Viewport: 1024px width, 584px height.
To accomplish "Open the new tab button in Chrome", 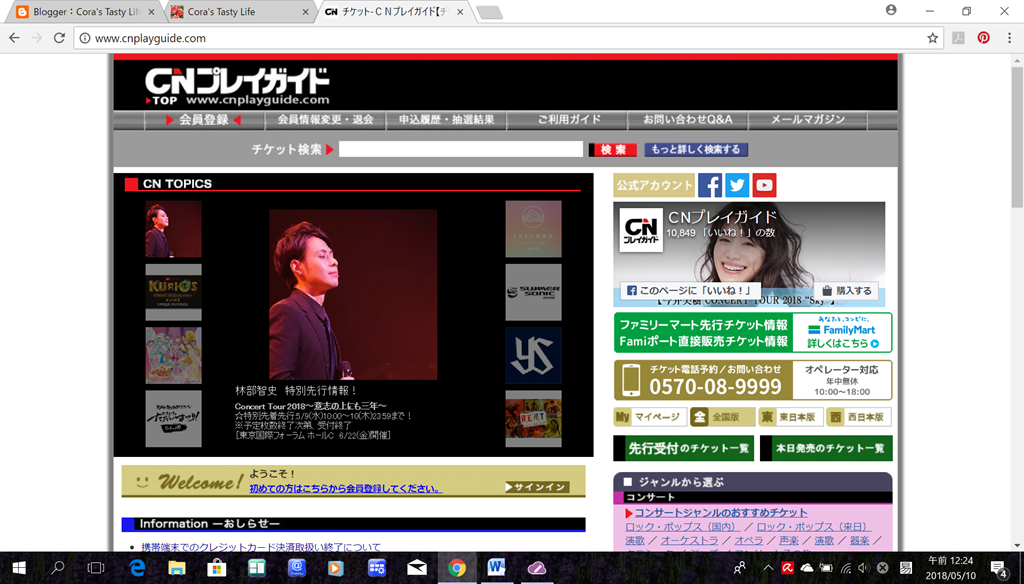I will [489, 12].
